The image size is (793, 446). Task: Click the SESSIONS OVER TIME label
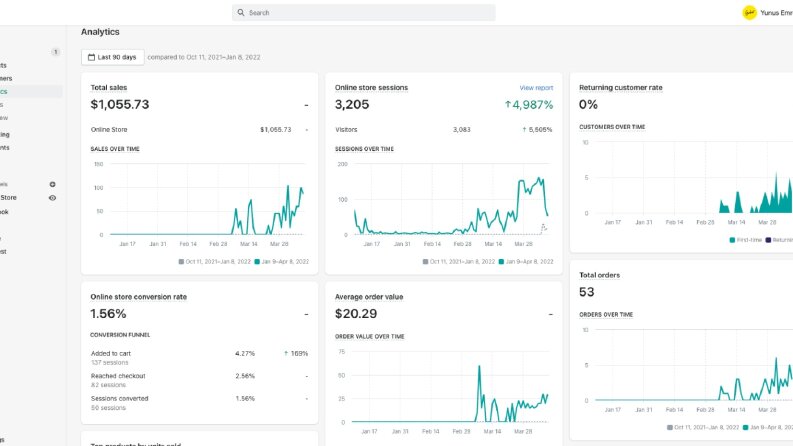point(364,149)
